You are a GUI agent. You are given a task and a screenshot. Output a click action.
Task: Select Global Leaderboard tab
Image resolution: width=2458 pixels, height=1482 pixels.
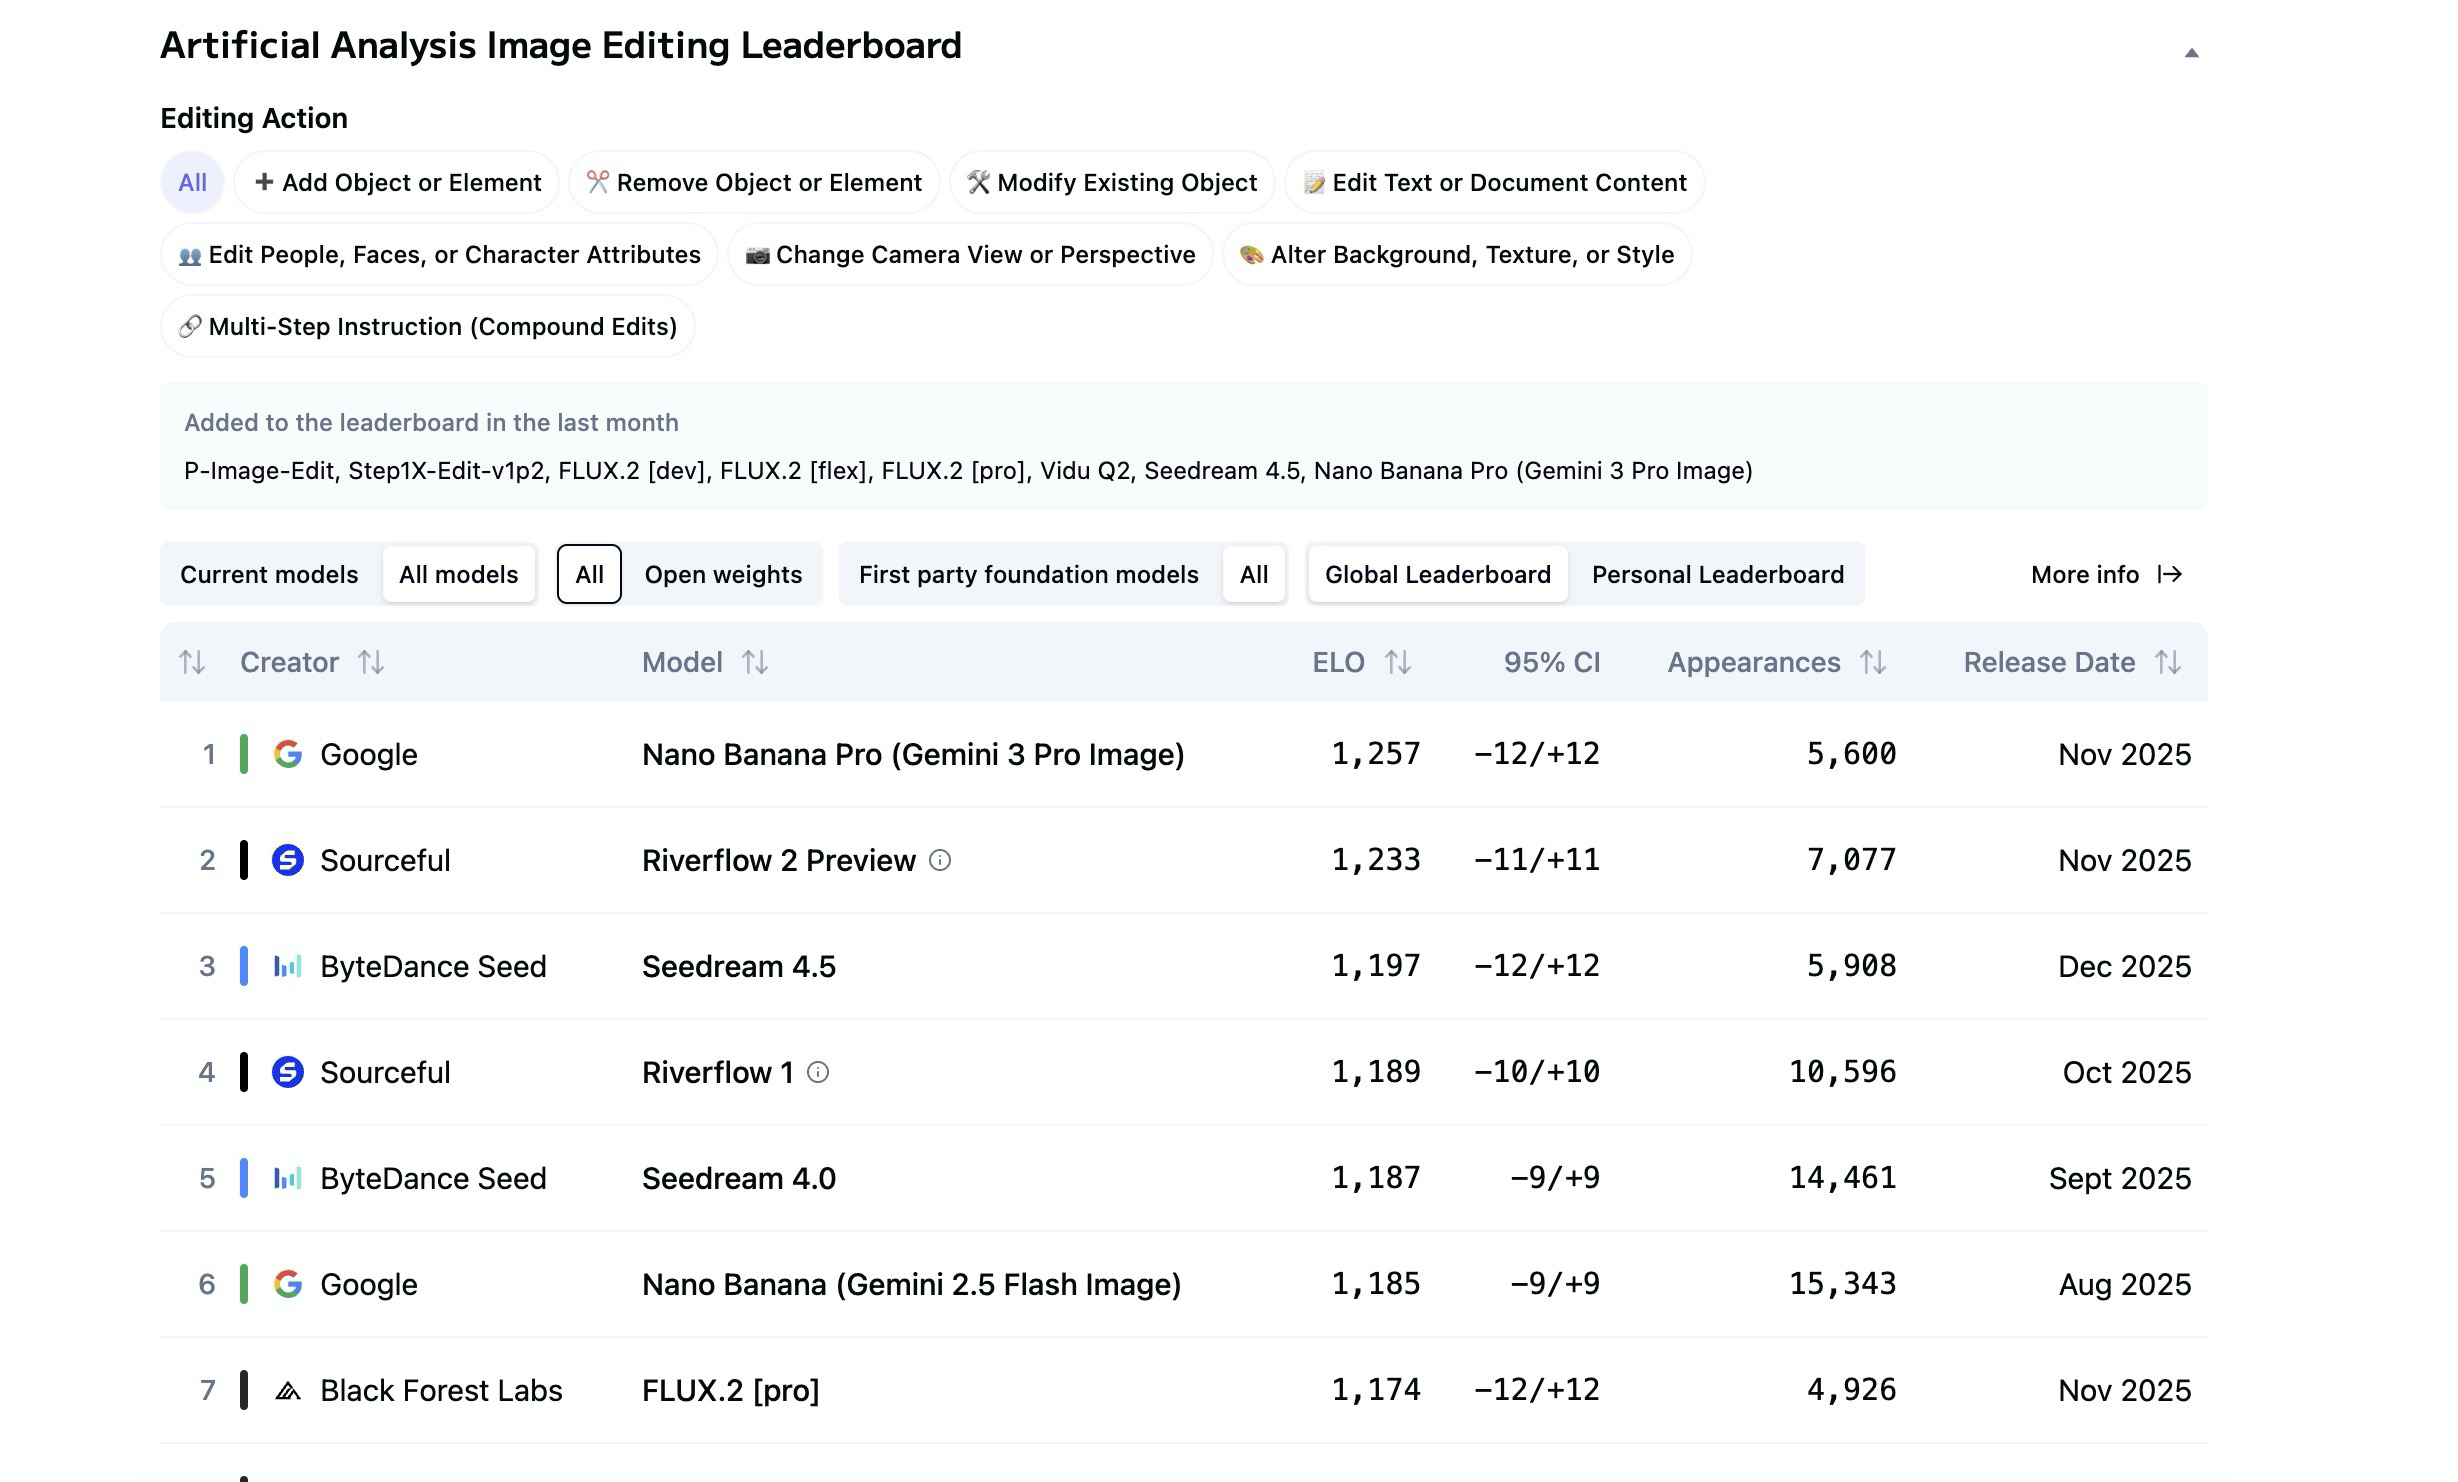(x=1437, y=574)
